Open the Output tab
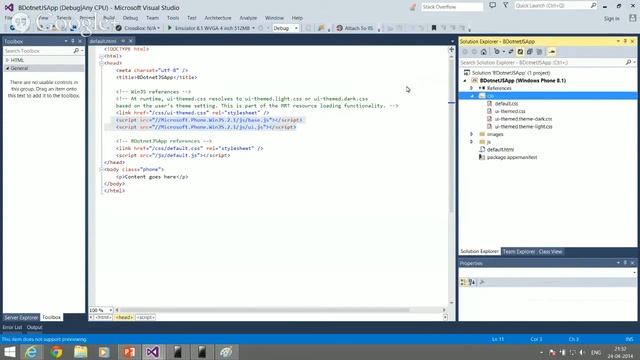This screenshot has width=640, height=360. 34,327
